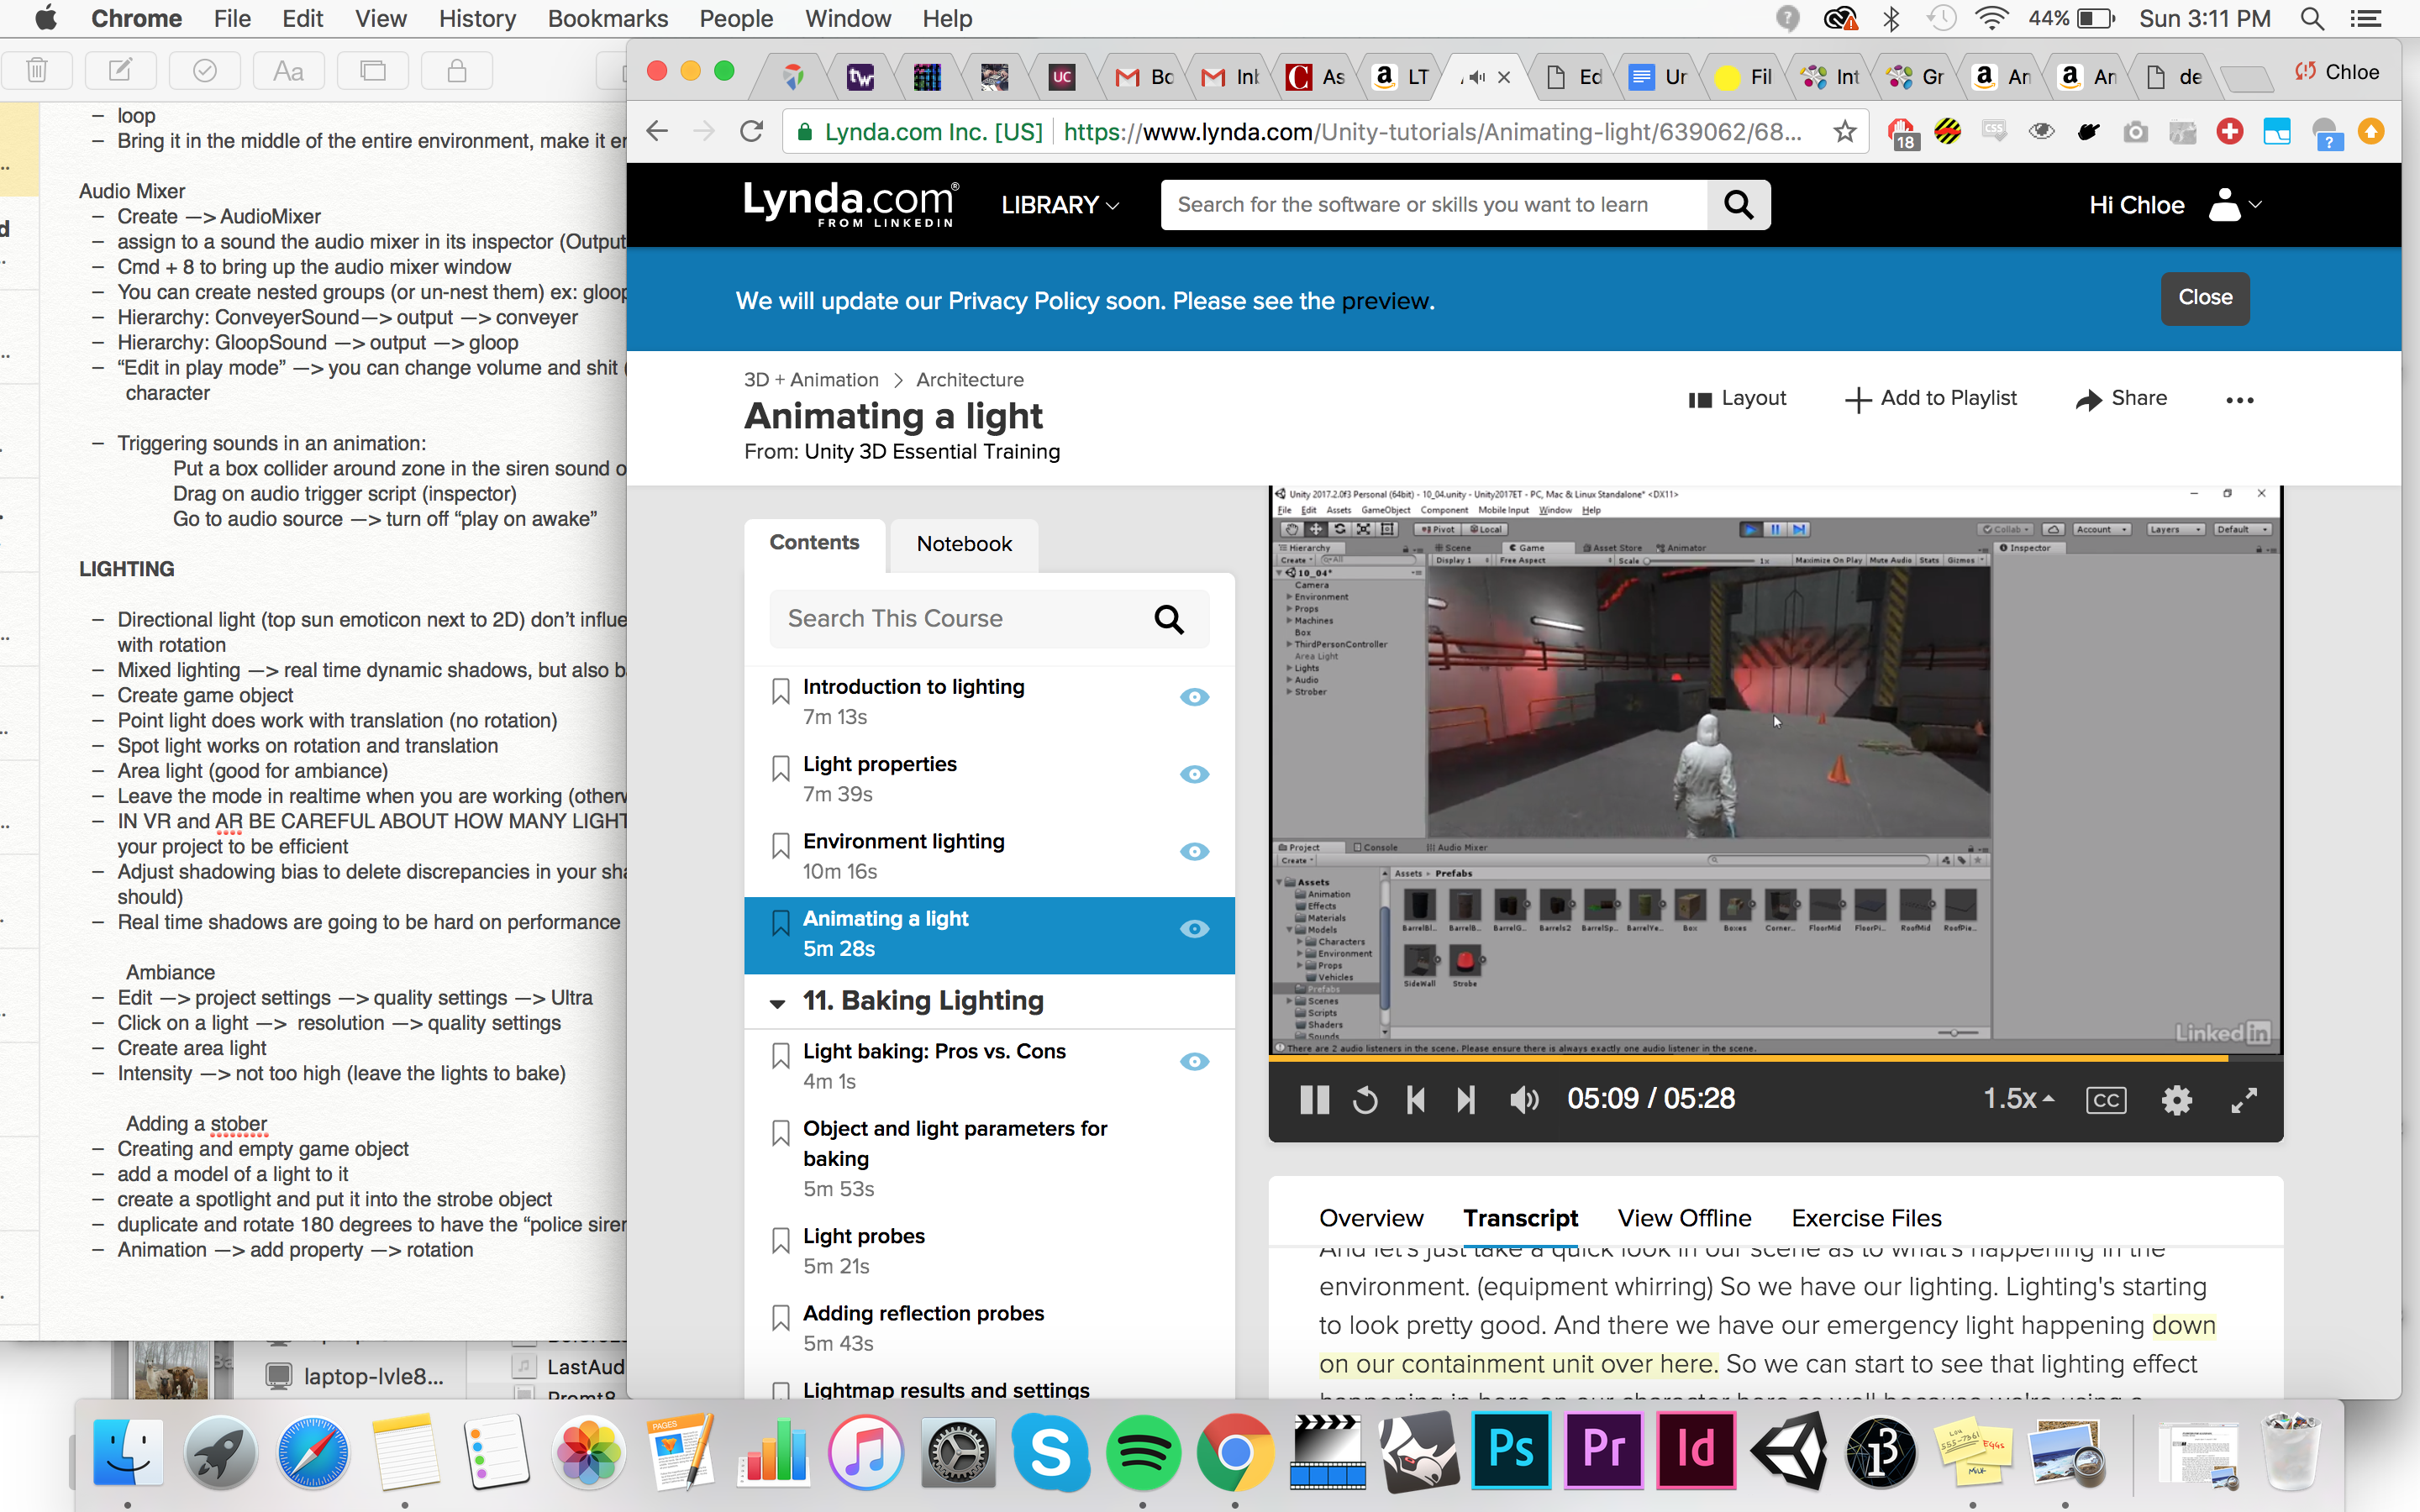Open the Chloe Chrome profile button
Screen dimensions: 2420x1512
tap(2338, 72)
